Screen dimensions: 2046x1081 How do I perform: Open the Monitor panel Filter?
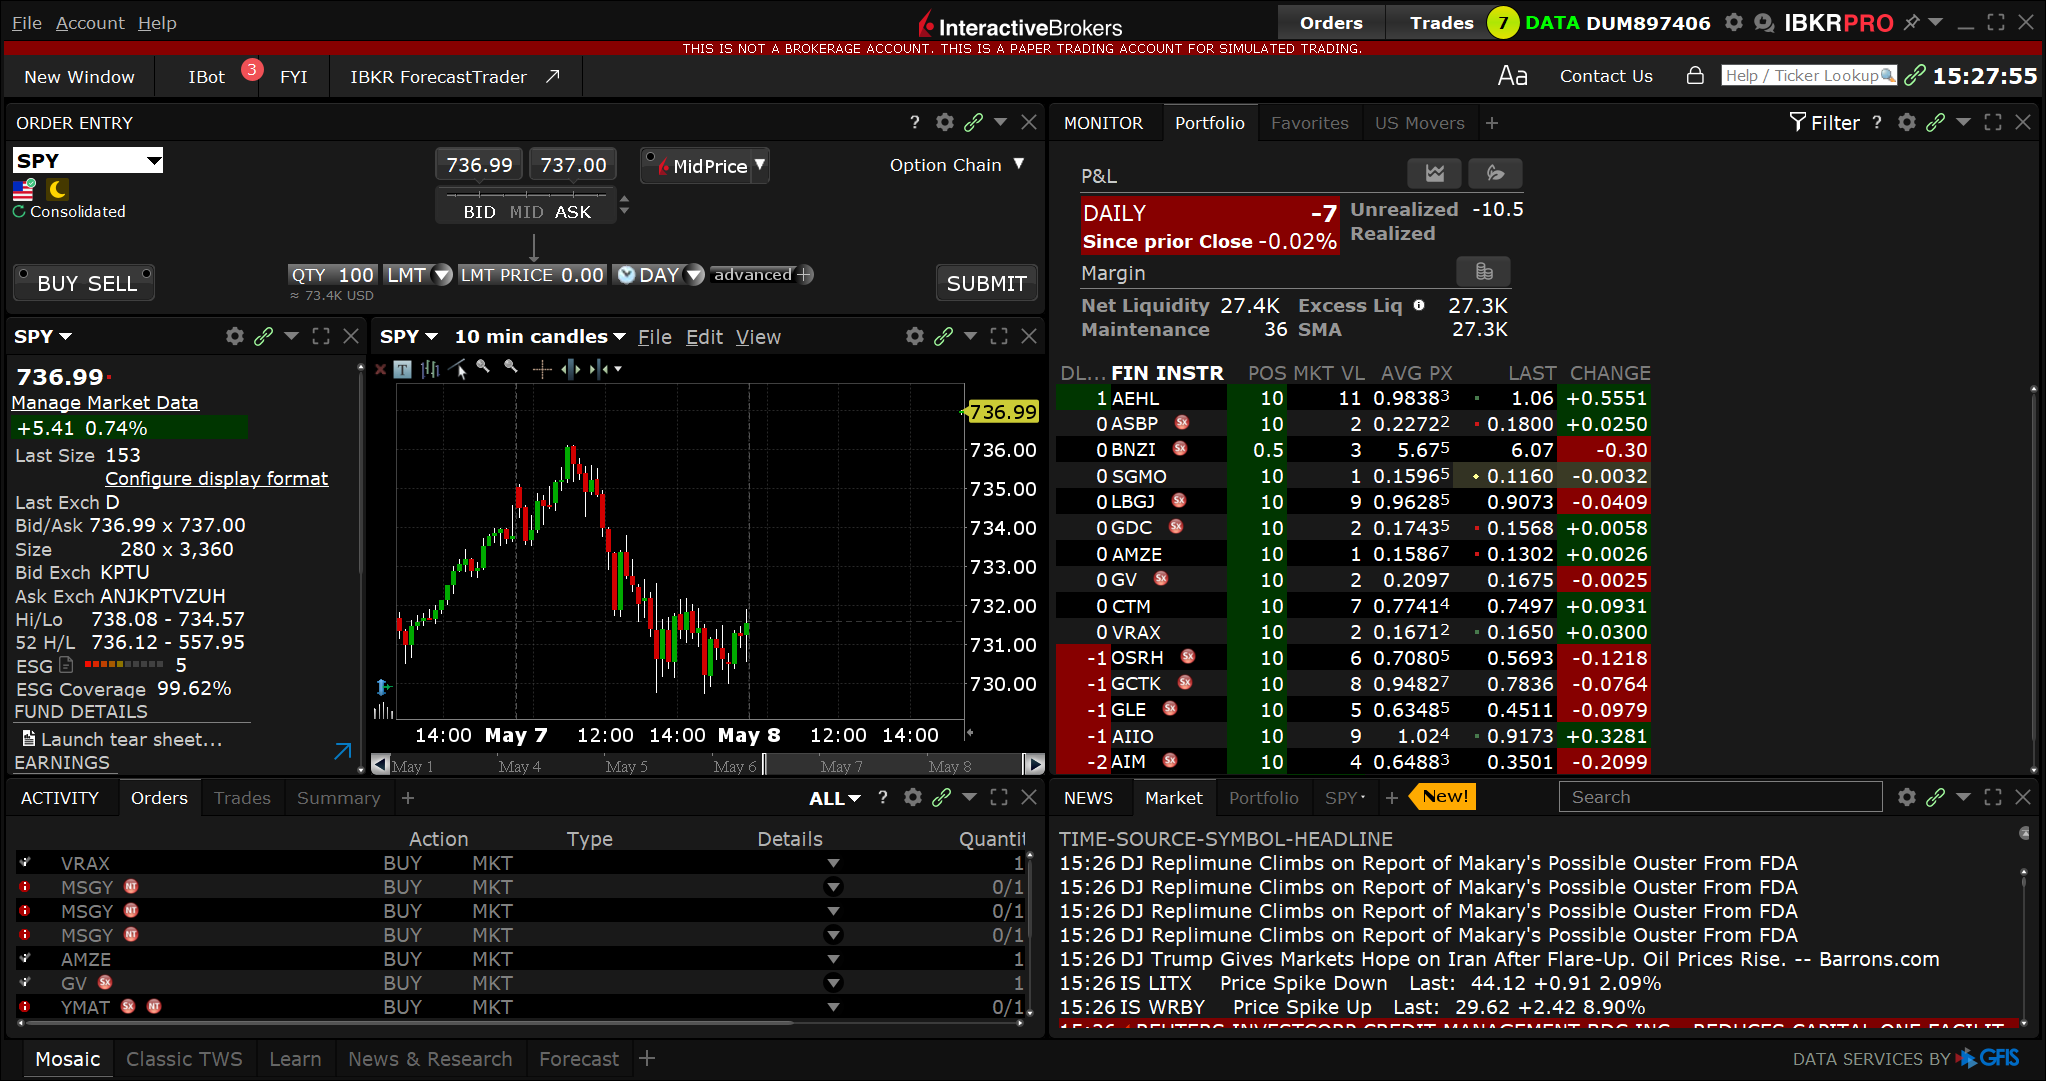point(1825,122)
